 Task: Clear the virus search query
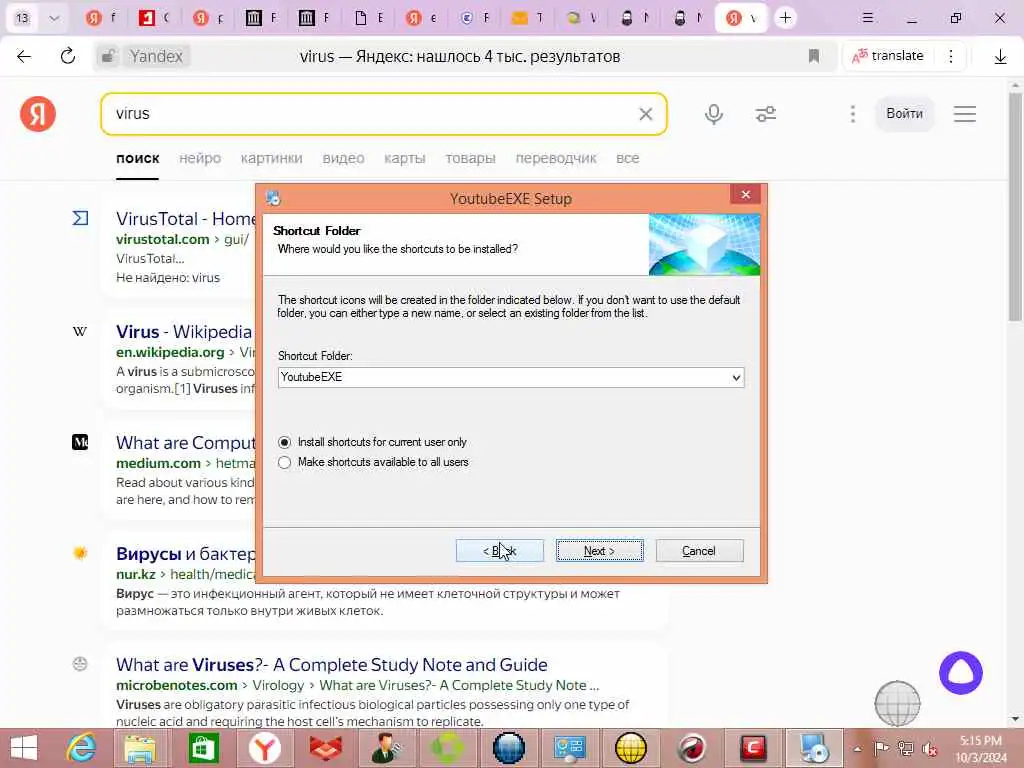[646, 114]
